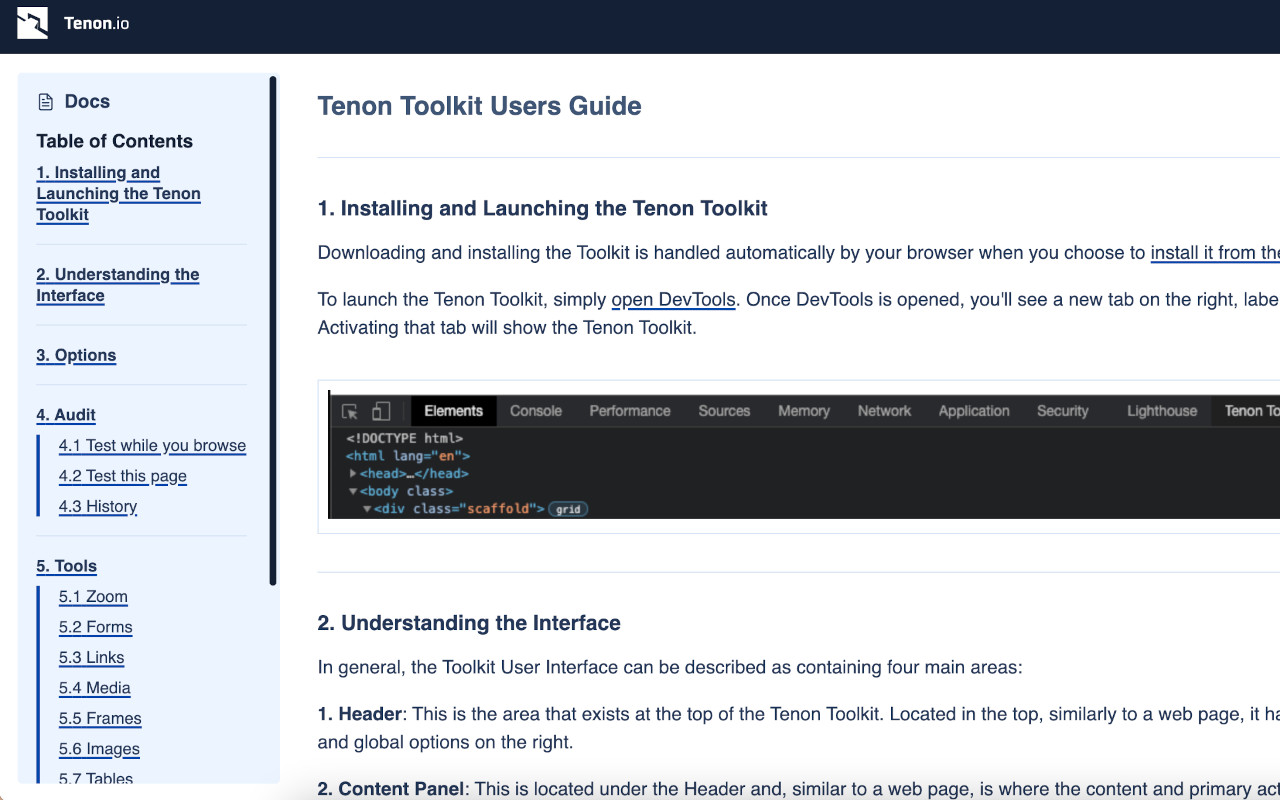Click the '2. Understanding the Interface' content heading
The width and height of the screenshot is (1280, 800).
tap(469, 623)
